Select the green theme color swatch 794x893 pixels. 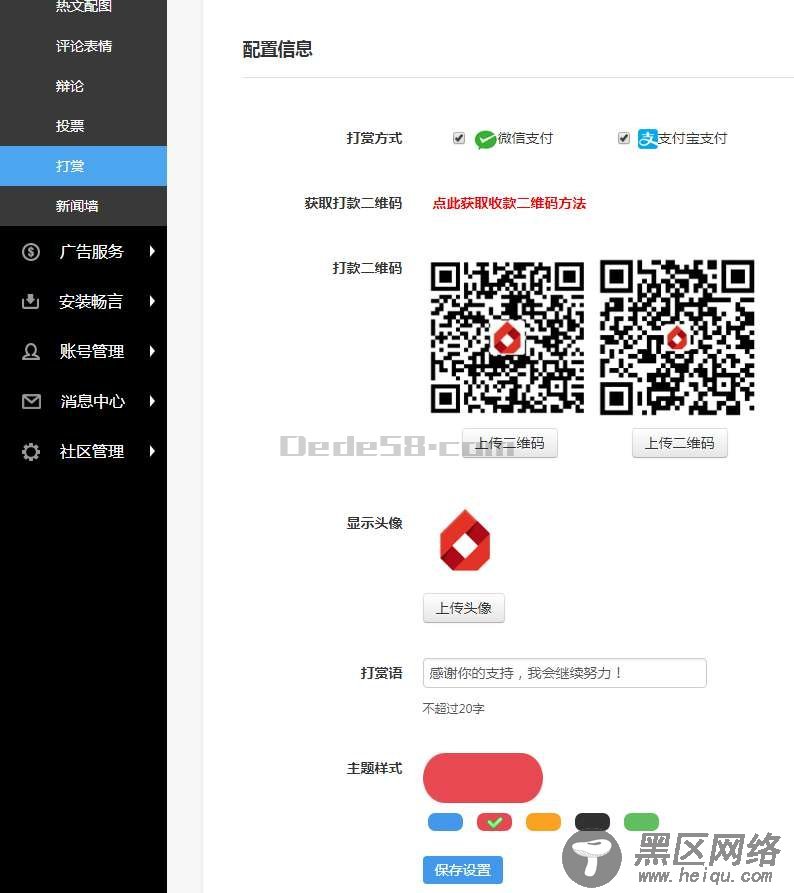(x=641, y=822)
